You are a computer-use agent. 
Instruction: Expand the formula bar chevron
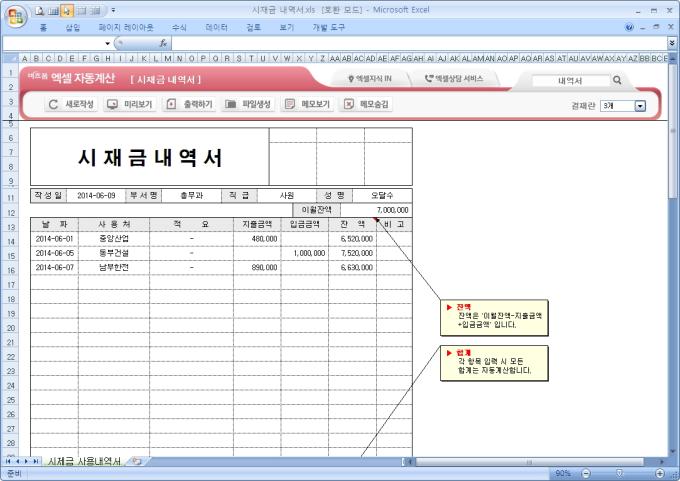672,43
